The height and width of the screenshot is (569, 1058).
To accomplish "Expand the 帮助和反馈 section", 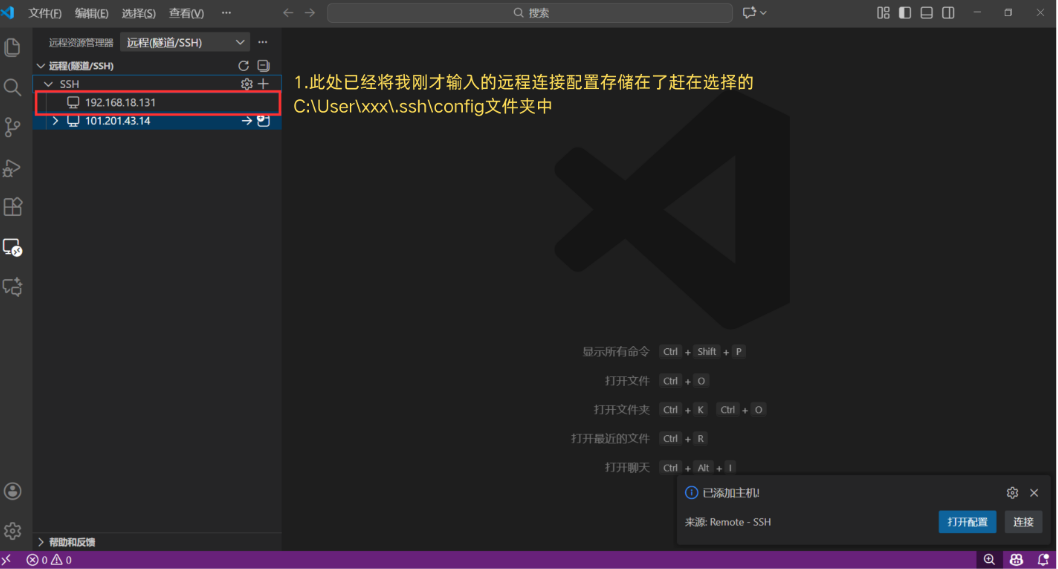I will (x=40, y=542).
